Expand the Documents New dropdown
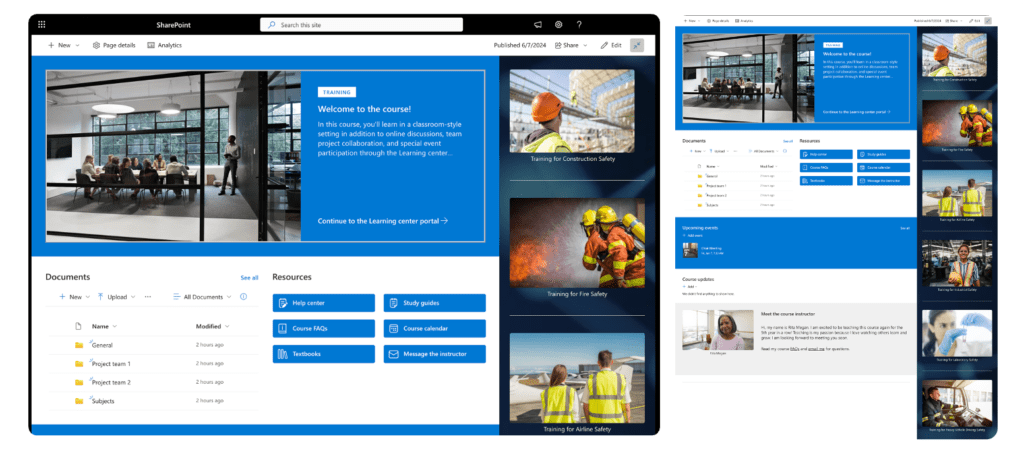The height and width of the screenshot is (453, 1024). [x=88, y=296]
